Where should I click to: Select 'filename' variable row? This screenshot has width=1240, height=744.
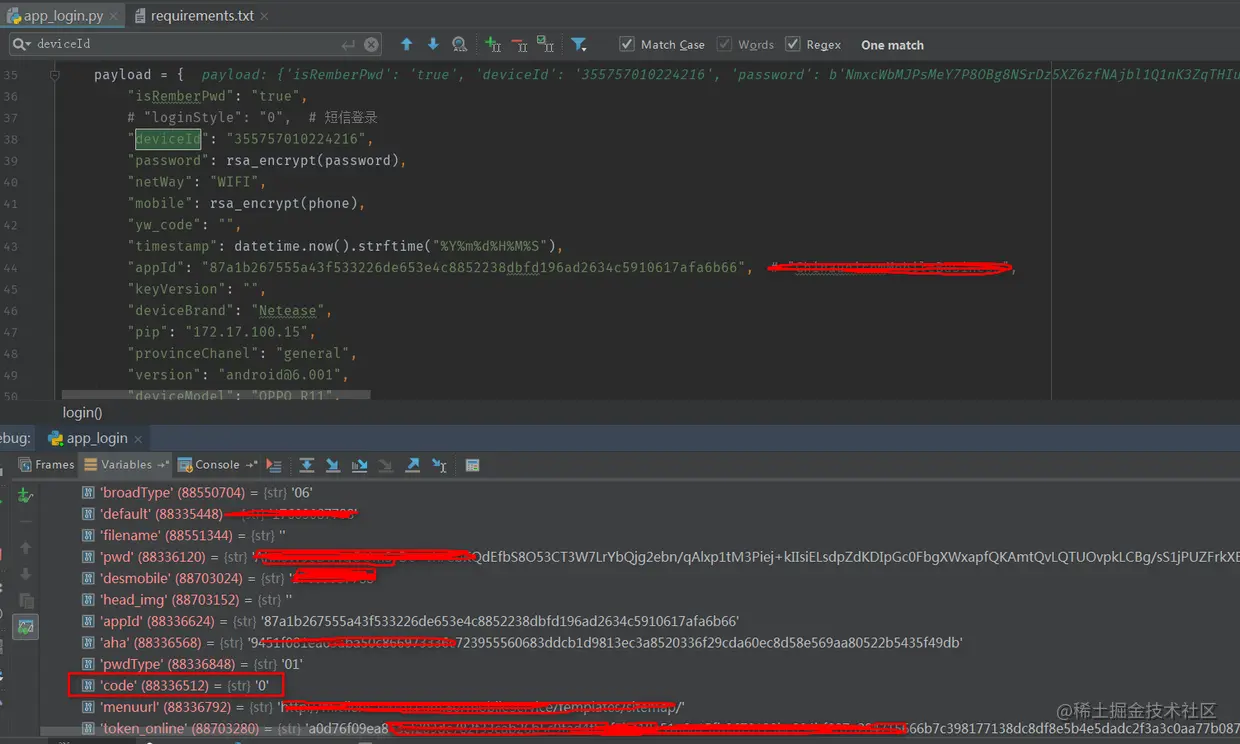coord(184,535)
